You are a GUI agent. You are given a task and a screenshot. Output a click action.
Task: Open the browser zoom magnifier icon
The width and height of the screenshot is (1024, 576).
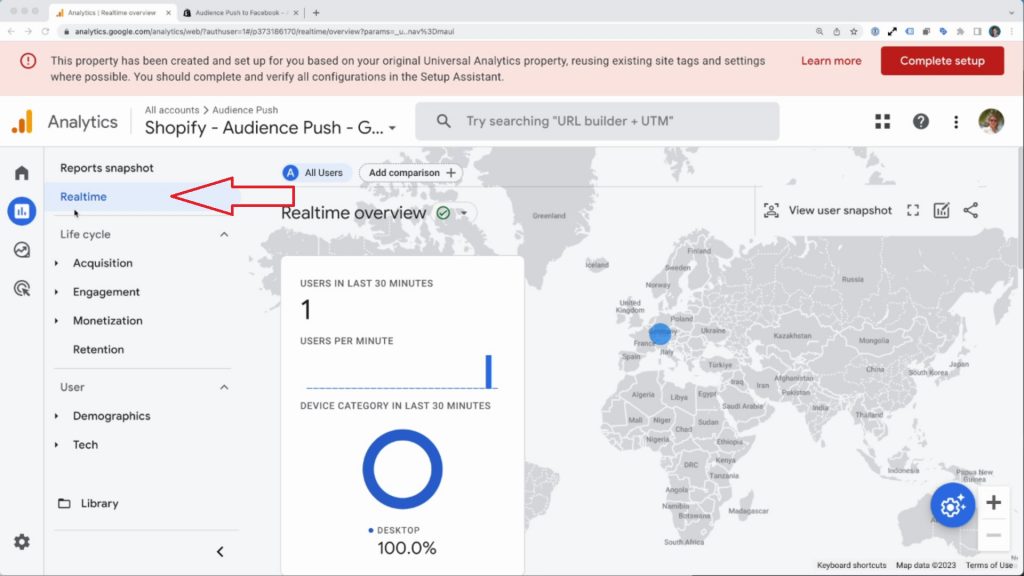coord(819,31)
